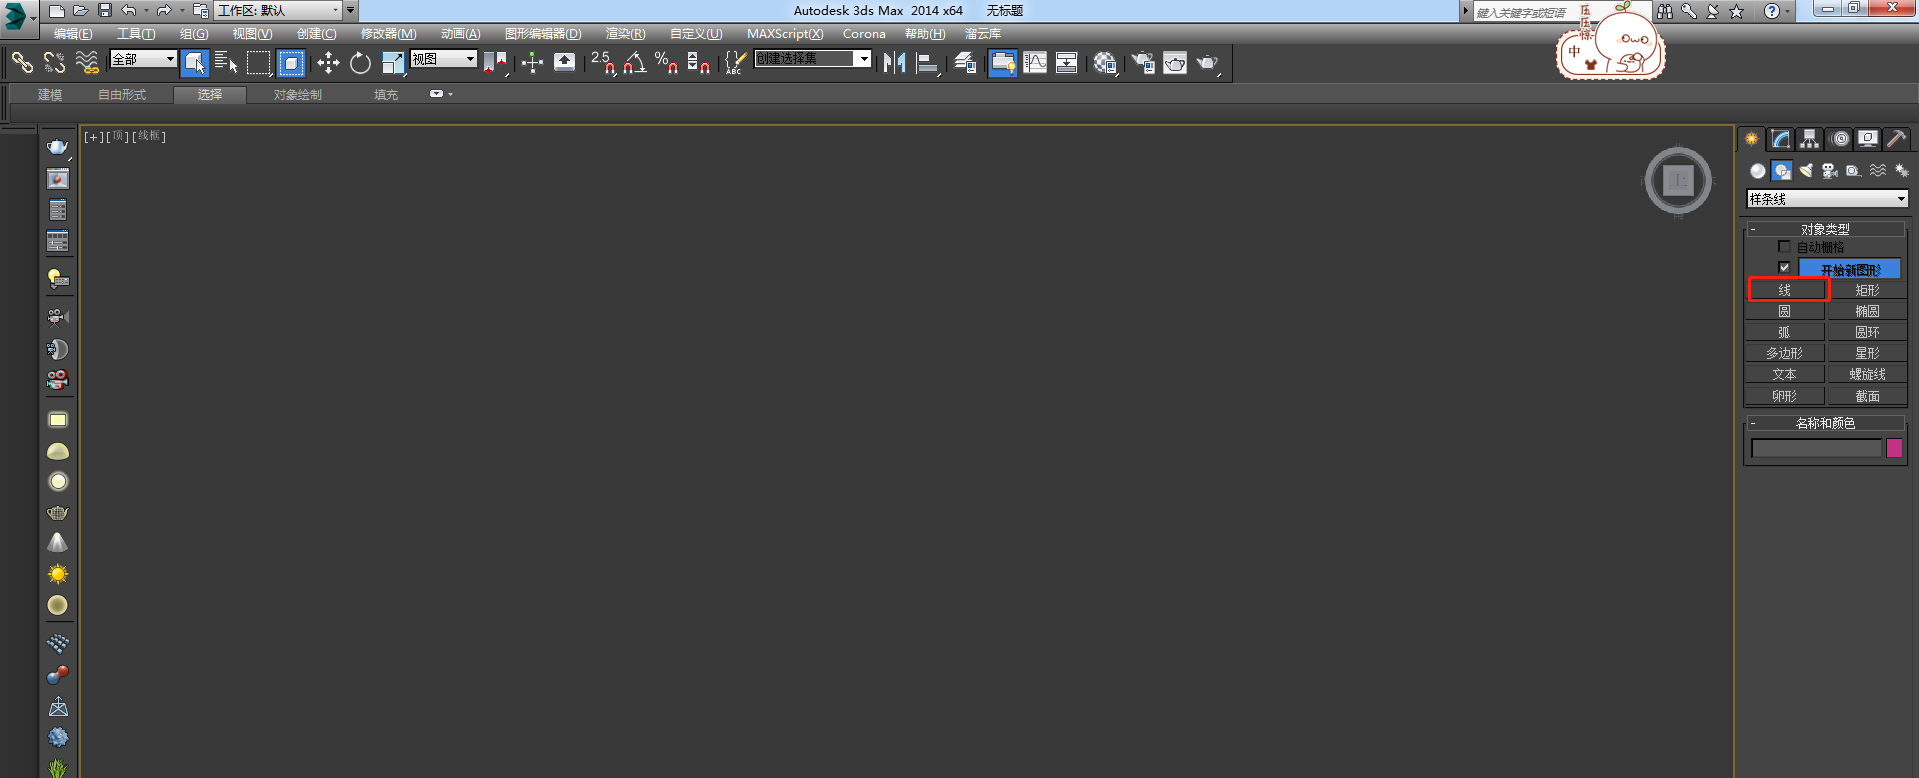The image size is (1919, 778).
Task: Click the 线 shape button
Action: pyautogui.click(x=1785, y=290)
